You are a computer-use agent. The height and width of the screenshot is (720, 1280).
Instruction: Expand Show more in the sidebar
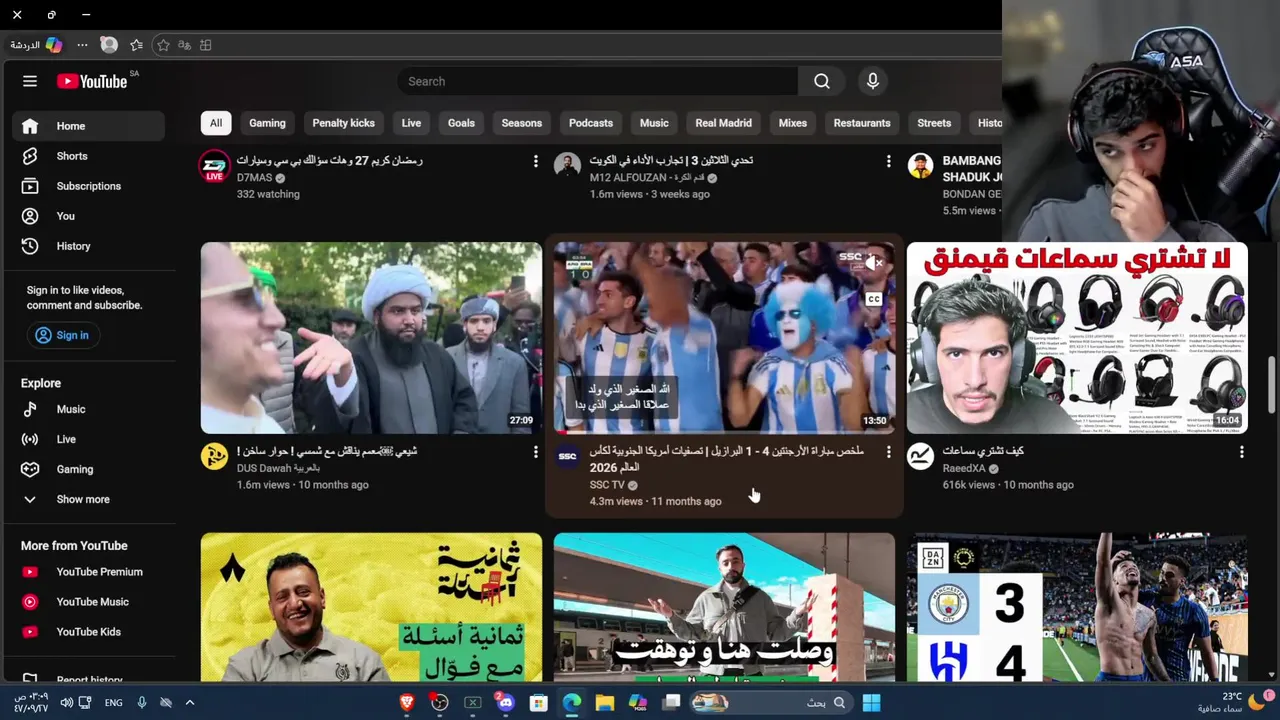coord(88,499)
